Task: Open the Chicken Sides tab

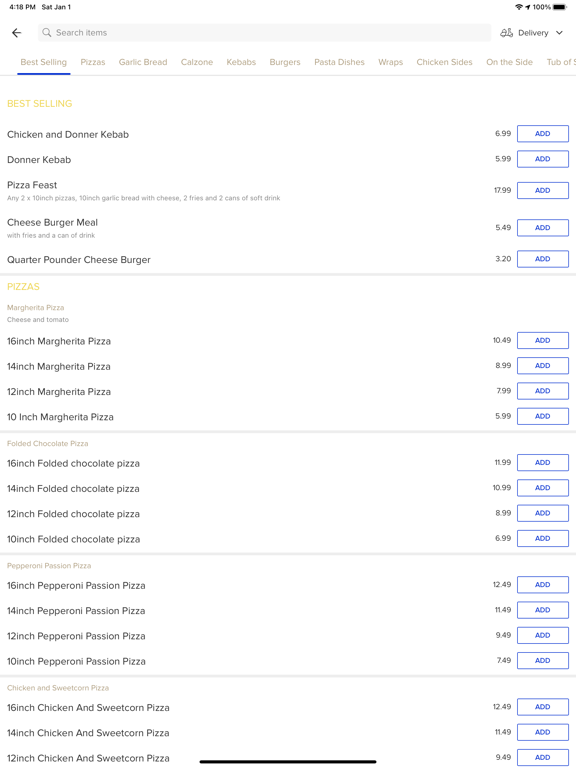Action: 444,62
